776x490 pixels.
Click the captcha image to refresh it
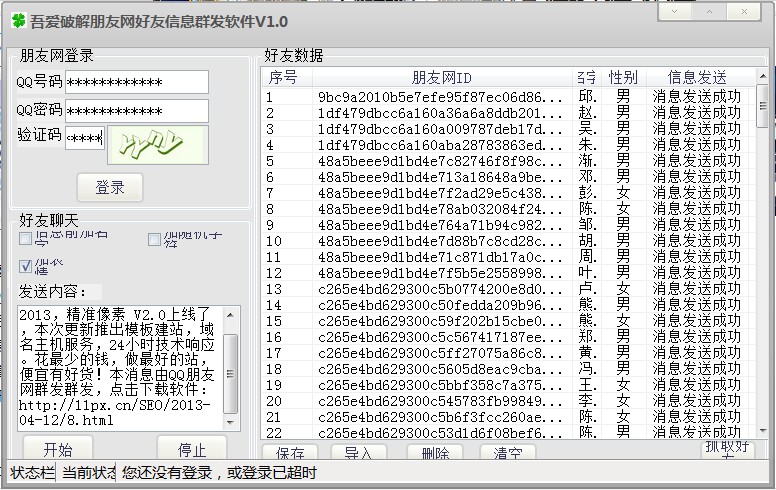click(158, 145)
